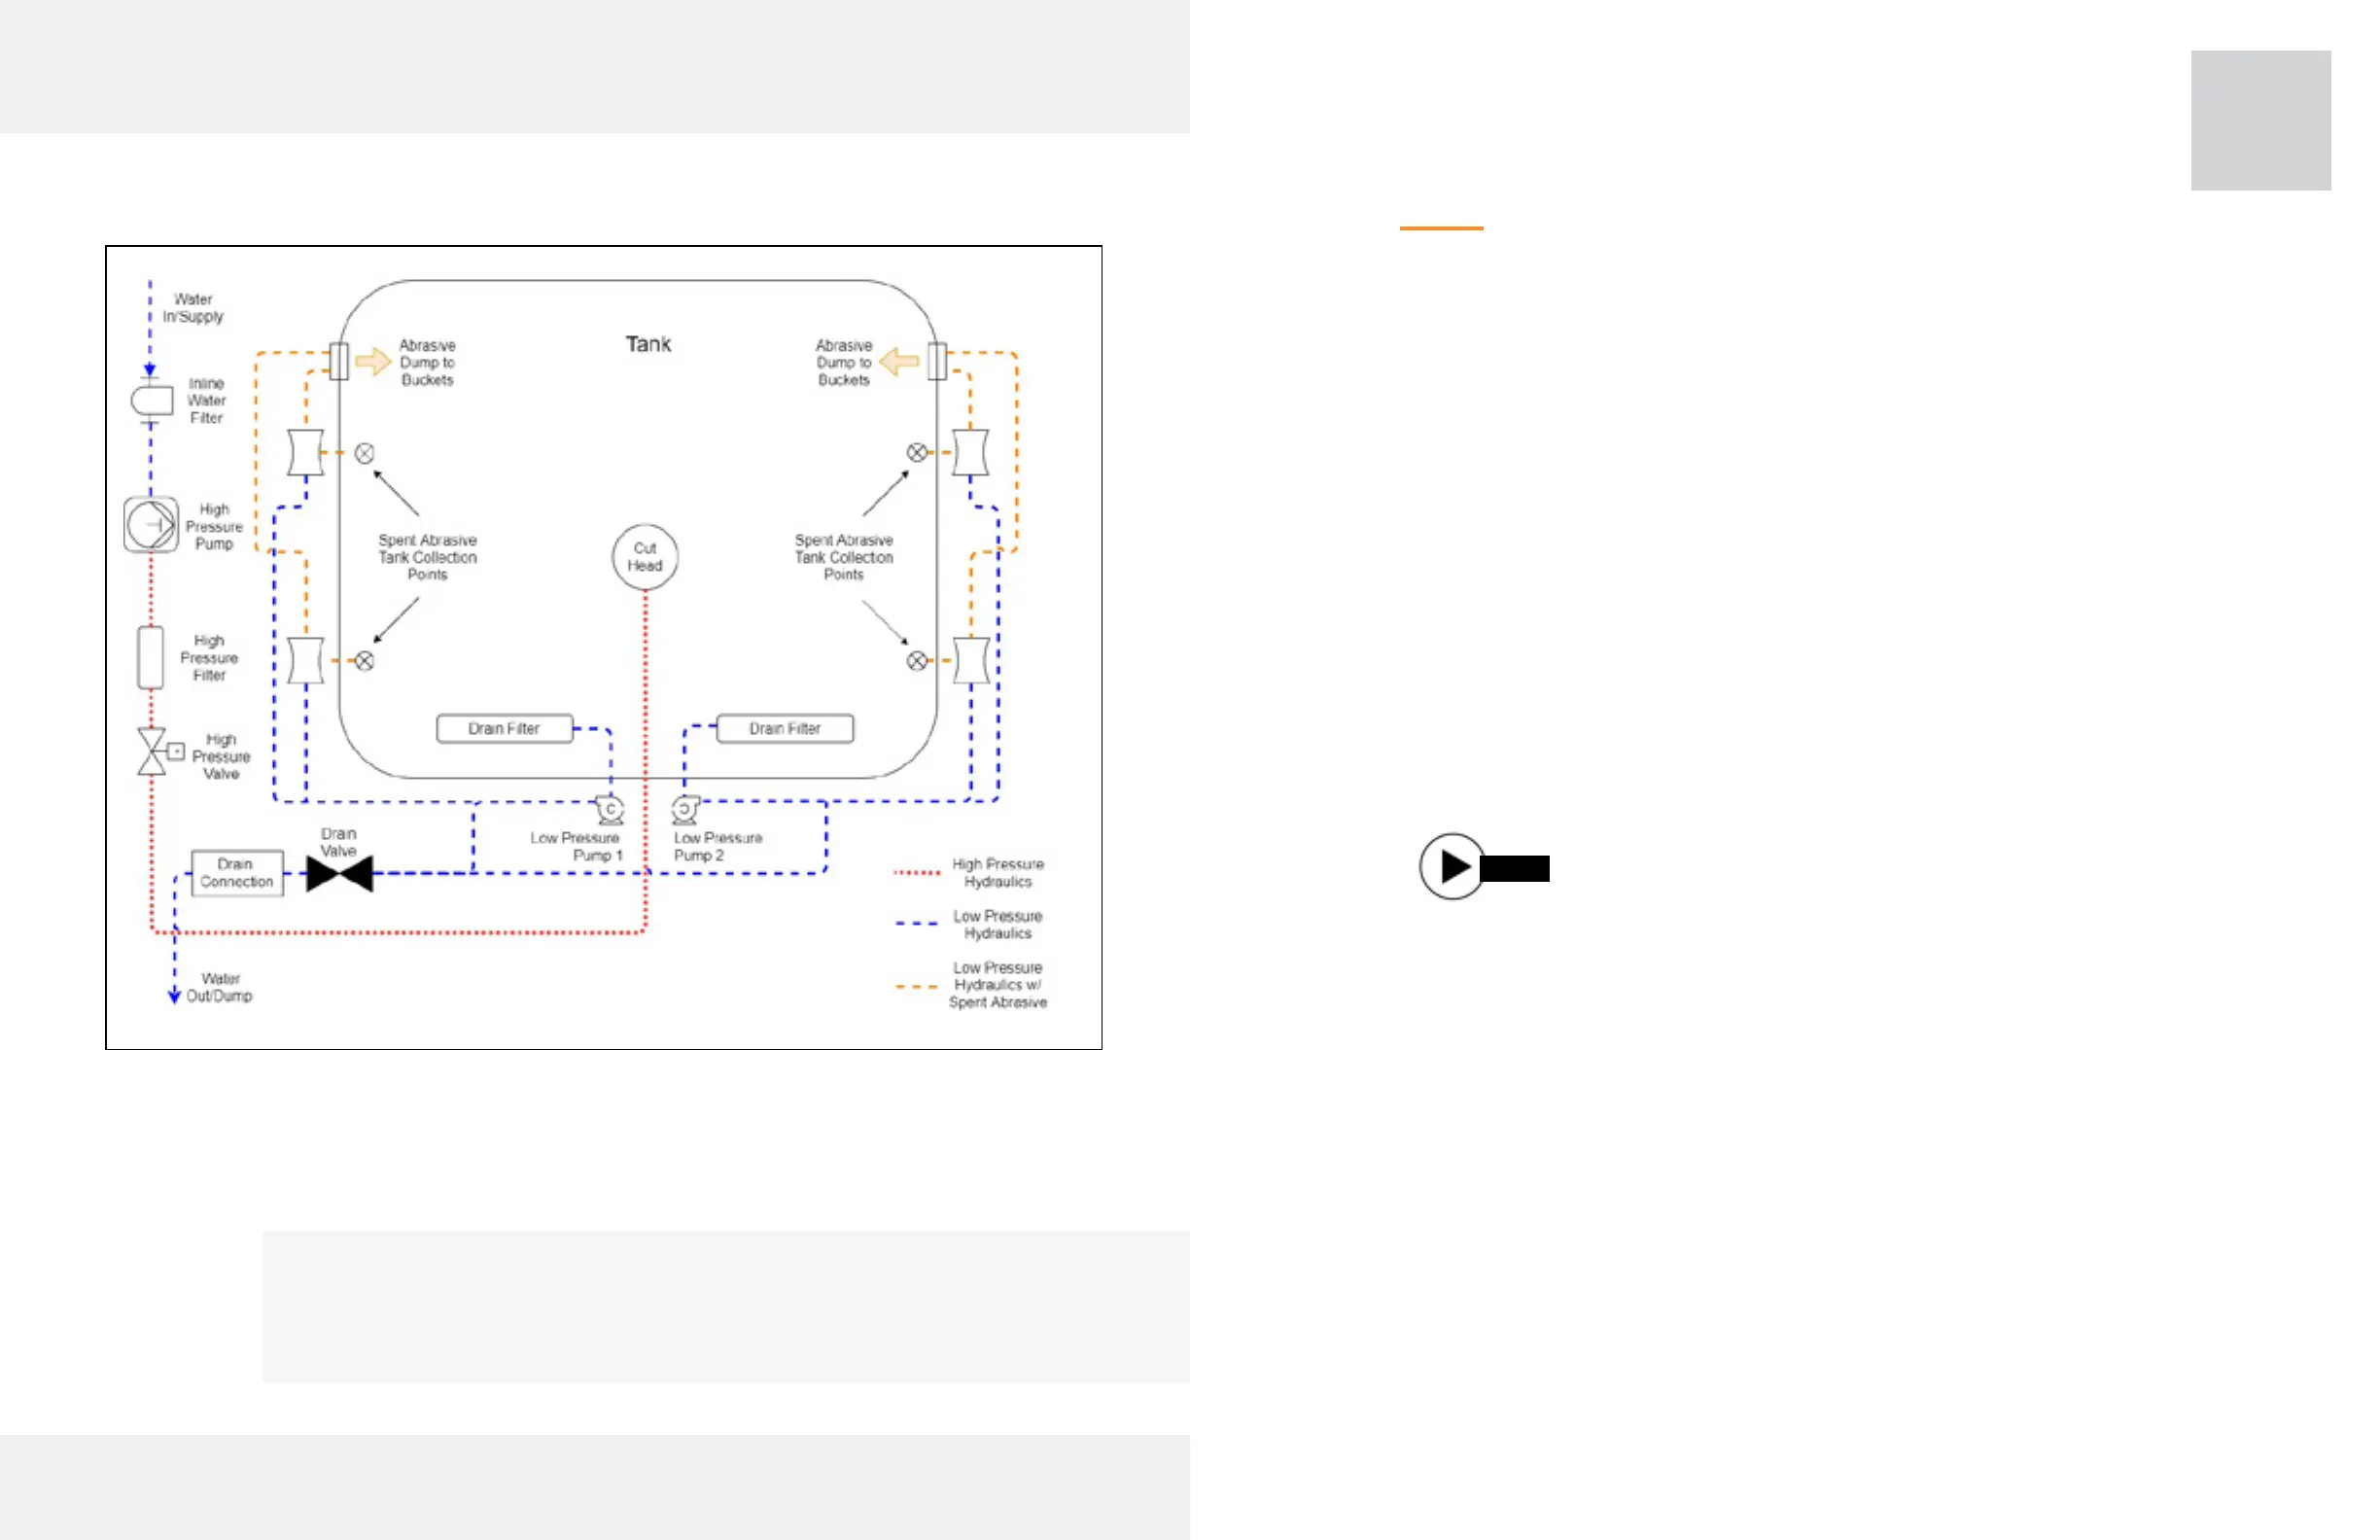Click the black Drain Valve symbol
Screen dimensions: 2380x1540
tap(340, 873)
